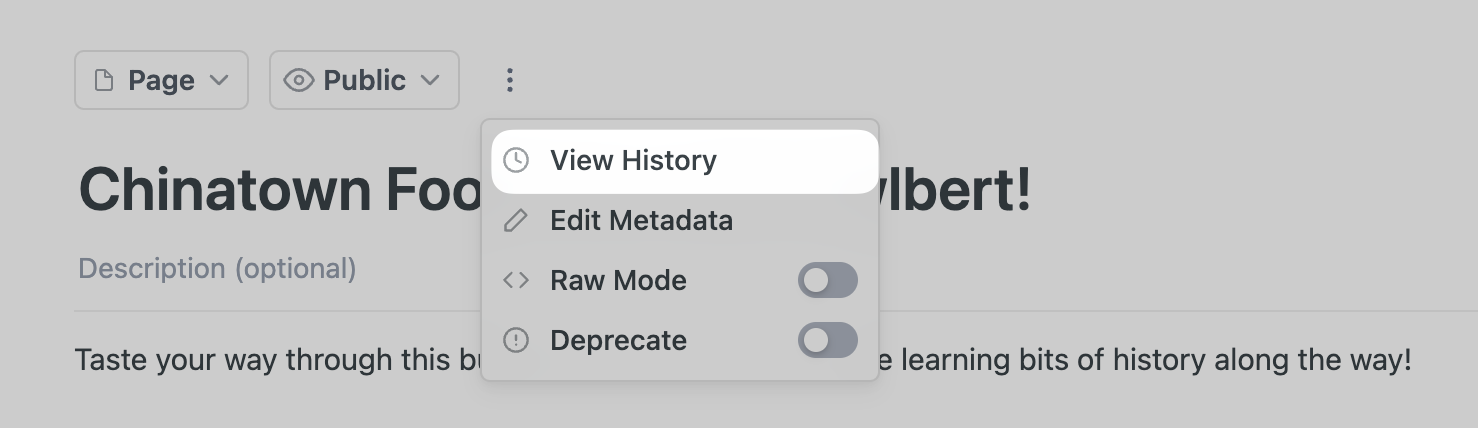Click the eye icon on Public button
Screen dimensions: 1478x428
pyautogui.click(x=299, y=80)
